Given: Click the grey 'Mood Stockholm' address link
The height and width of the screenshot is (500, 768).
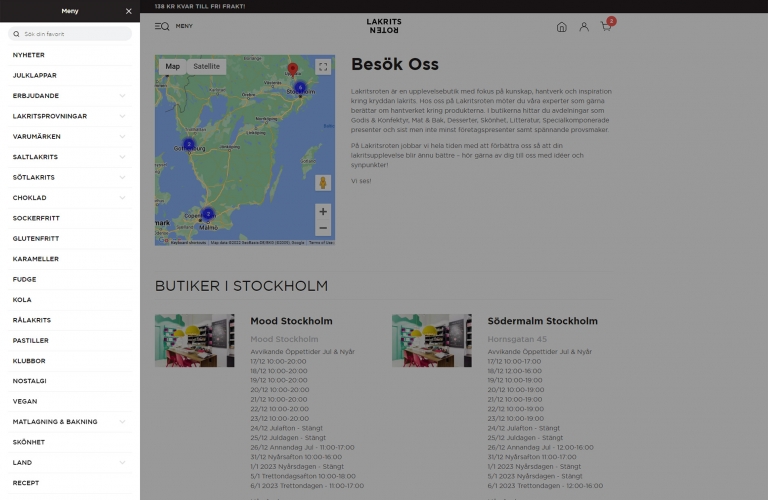Looking at the screenshot, I should coord(284,339).
